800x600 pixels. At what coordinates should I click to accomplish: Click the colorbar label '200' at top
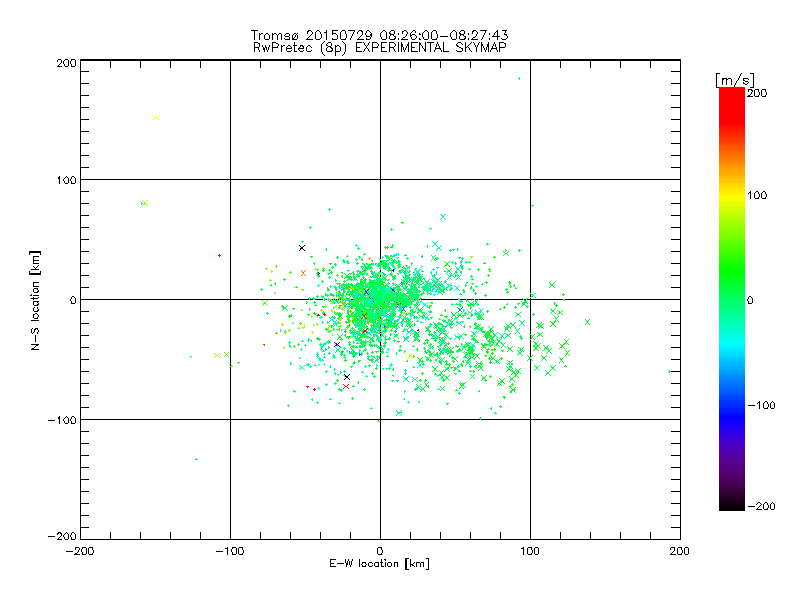point(757,93)
